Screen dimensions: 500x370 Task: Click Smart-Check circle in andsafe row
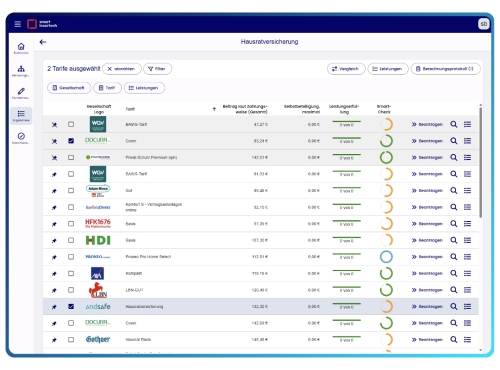pyautogui.click(x=386, y=306)
